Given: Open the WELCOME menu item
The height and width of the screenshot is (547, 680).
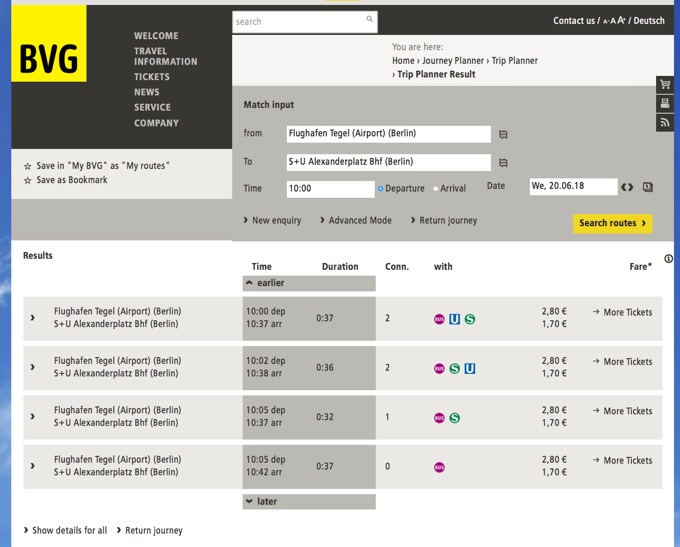Looking at the screenshot, I should 156,36.
